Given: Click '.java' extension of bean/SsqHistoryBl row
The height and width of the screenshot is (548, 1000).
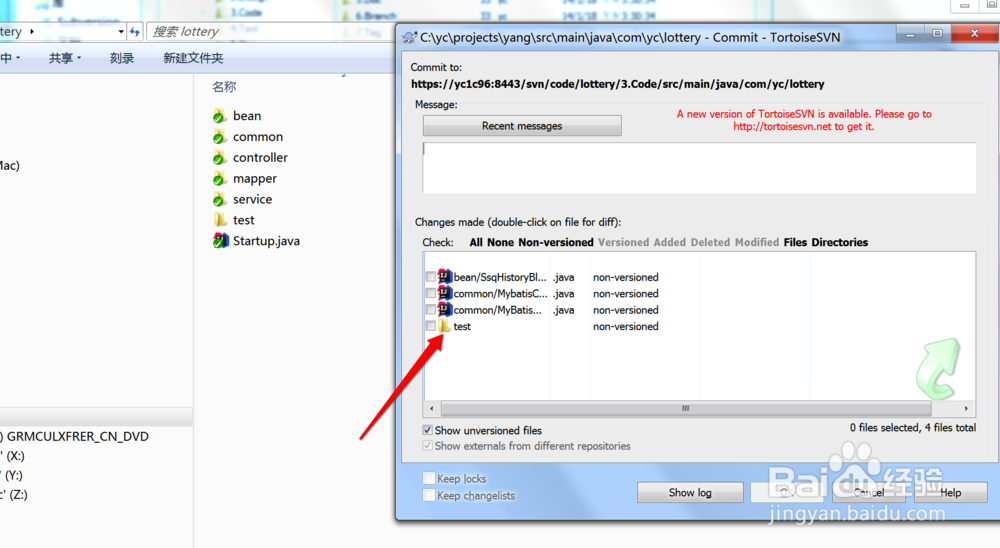Looking at the screenshot, I should [x=564, y=277].
